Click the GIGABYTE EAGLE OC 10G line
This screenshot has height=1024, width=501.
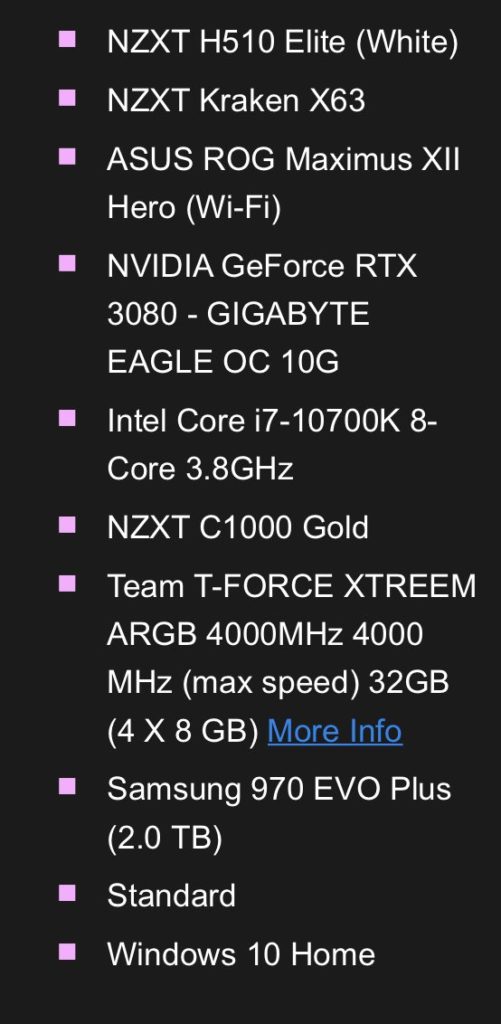[x=238, y=338]
